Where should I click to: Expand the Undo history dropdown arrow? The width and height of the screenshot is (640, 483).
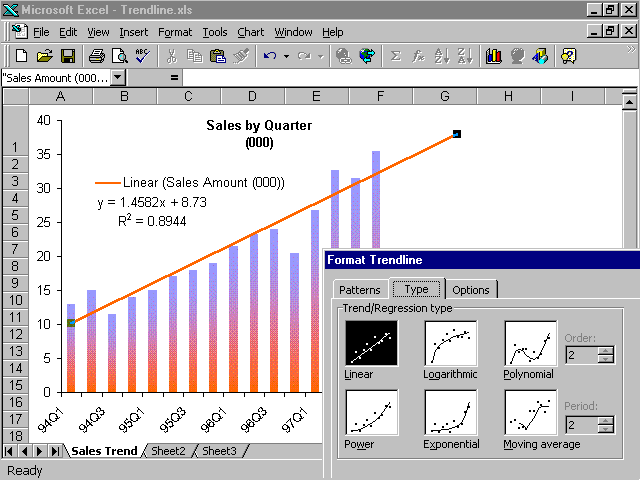[x=286, y=56]
